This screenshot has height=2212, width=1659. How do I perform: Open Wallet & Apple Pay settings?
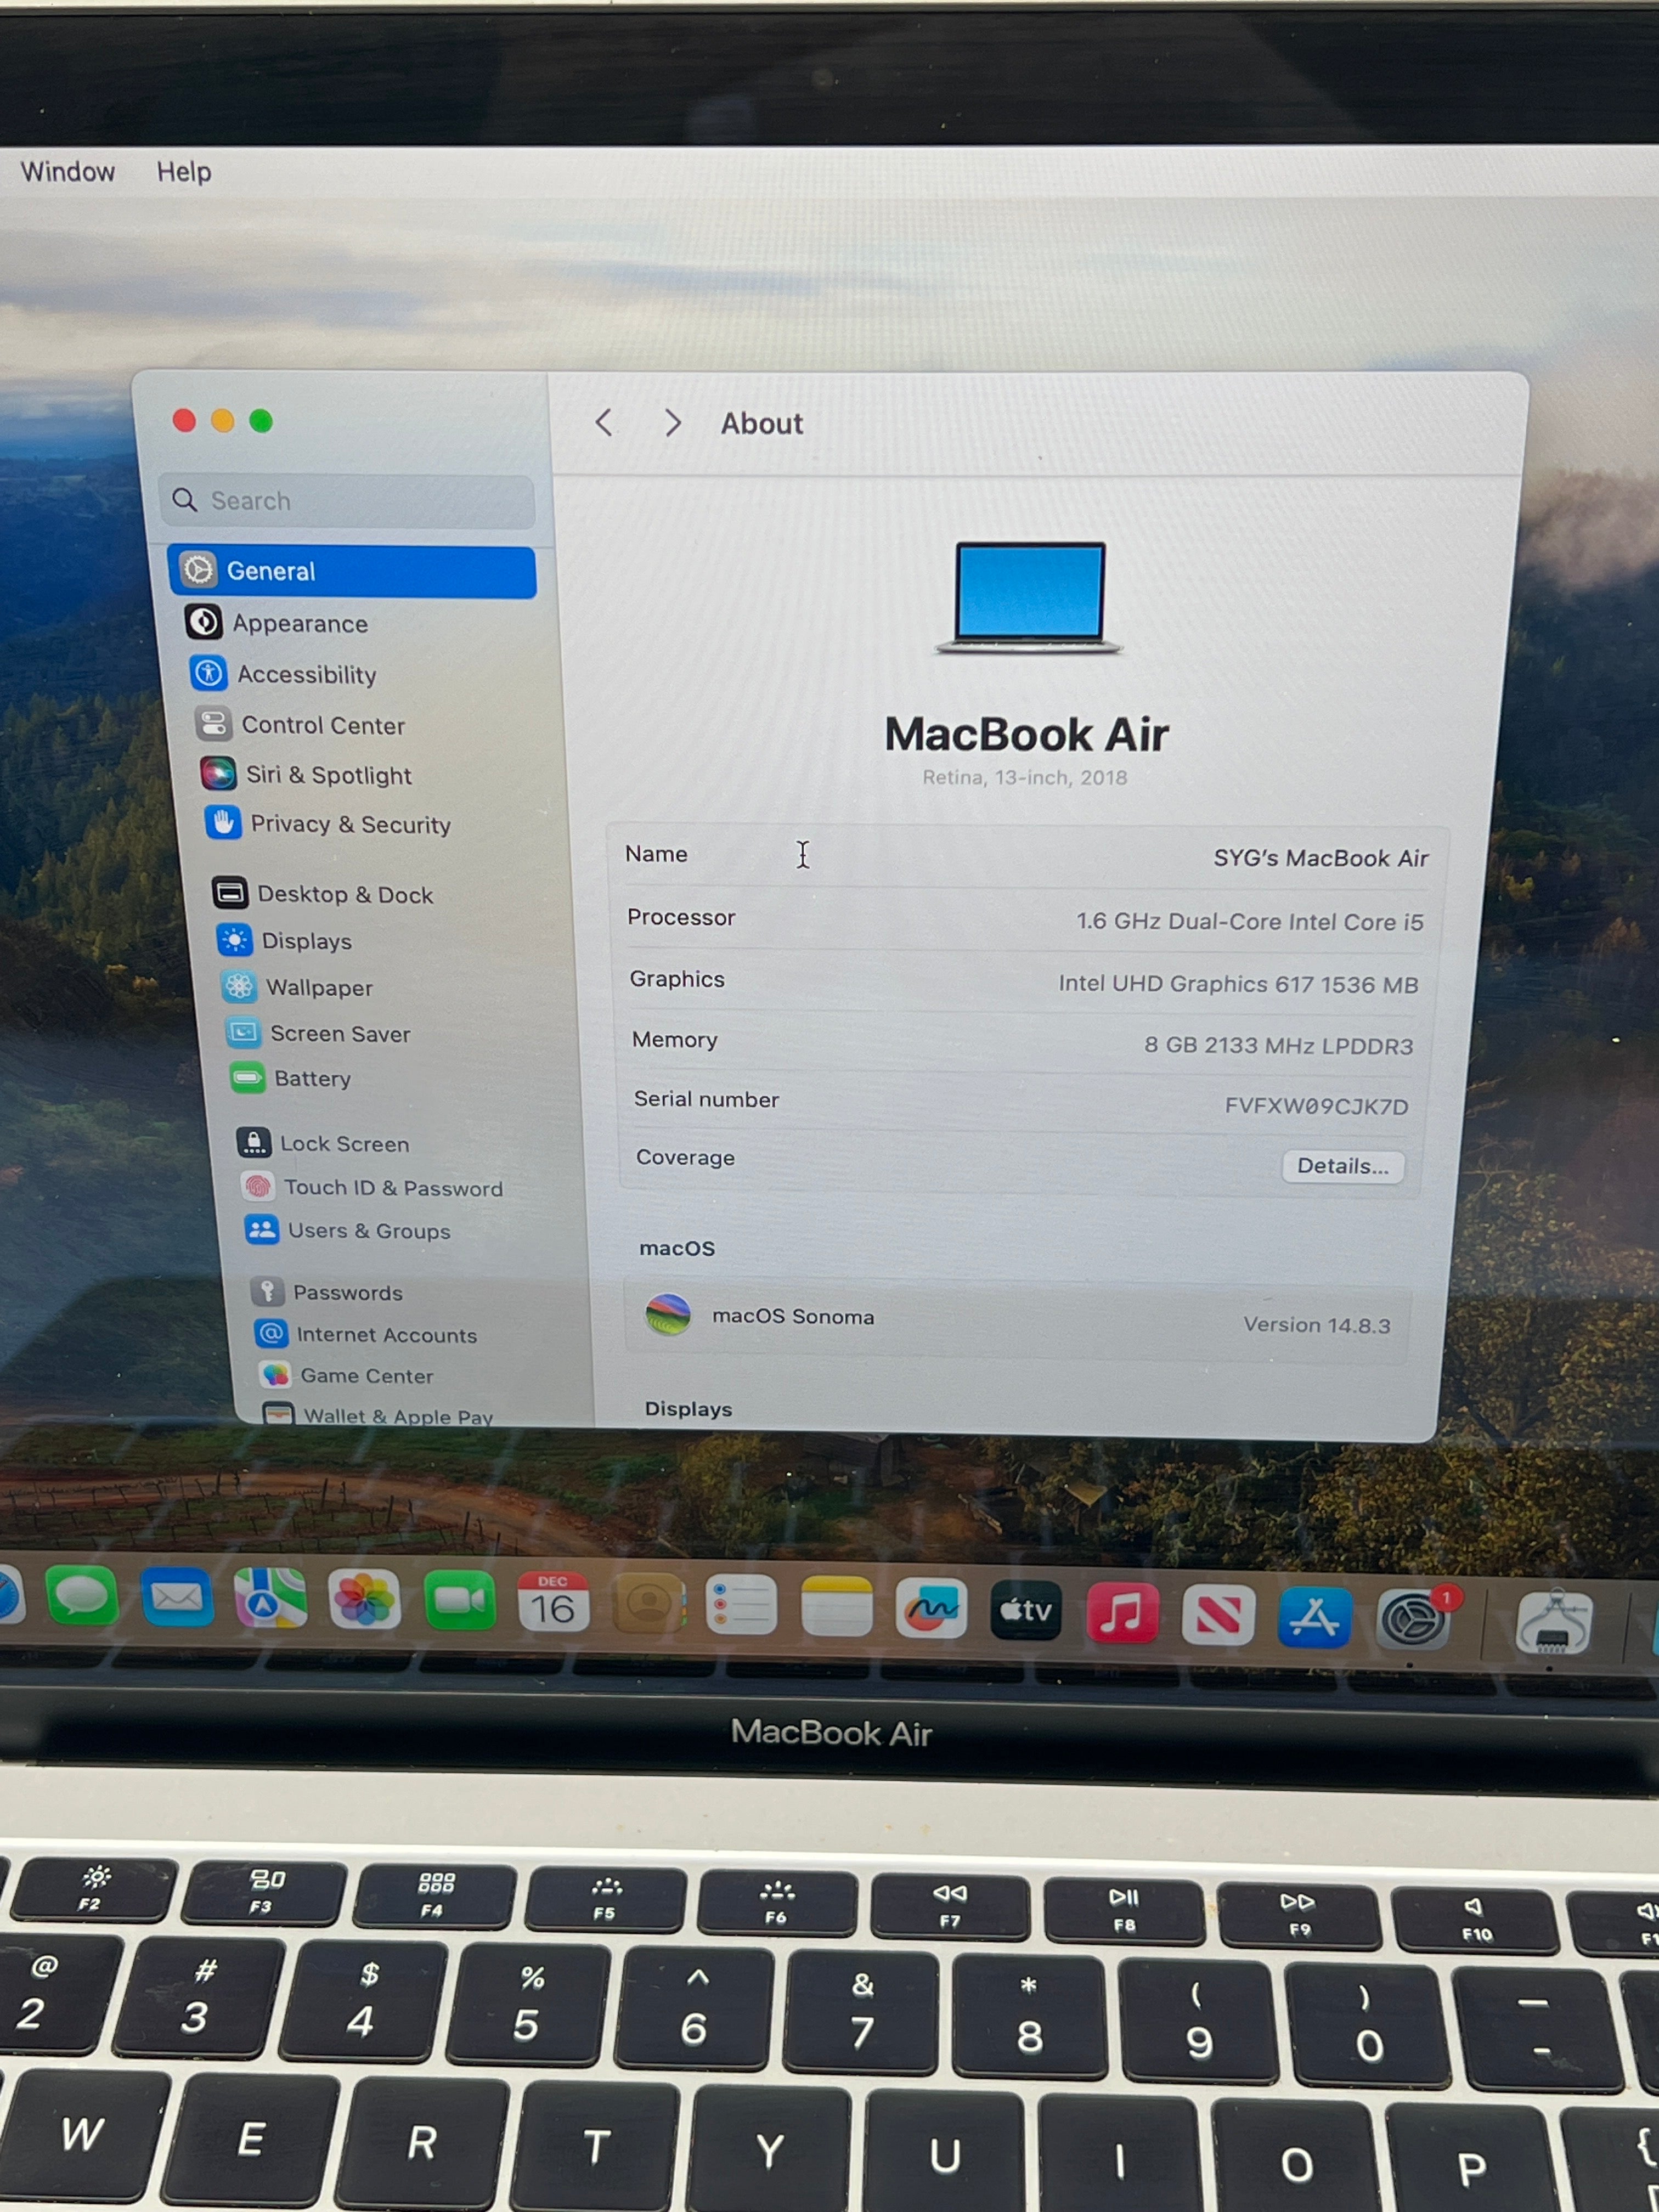[x=378, y=1415]
